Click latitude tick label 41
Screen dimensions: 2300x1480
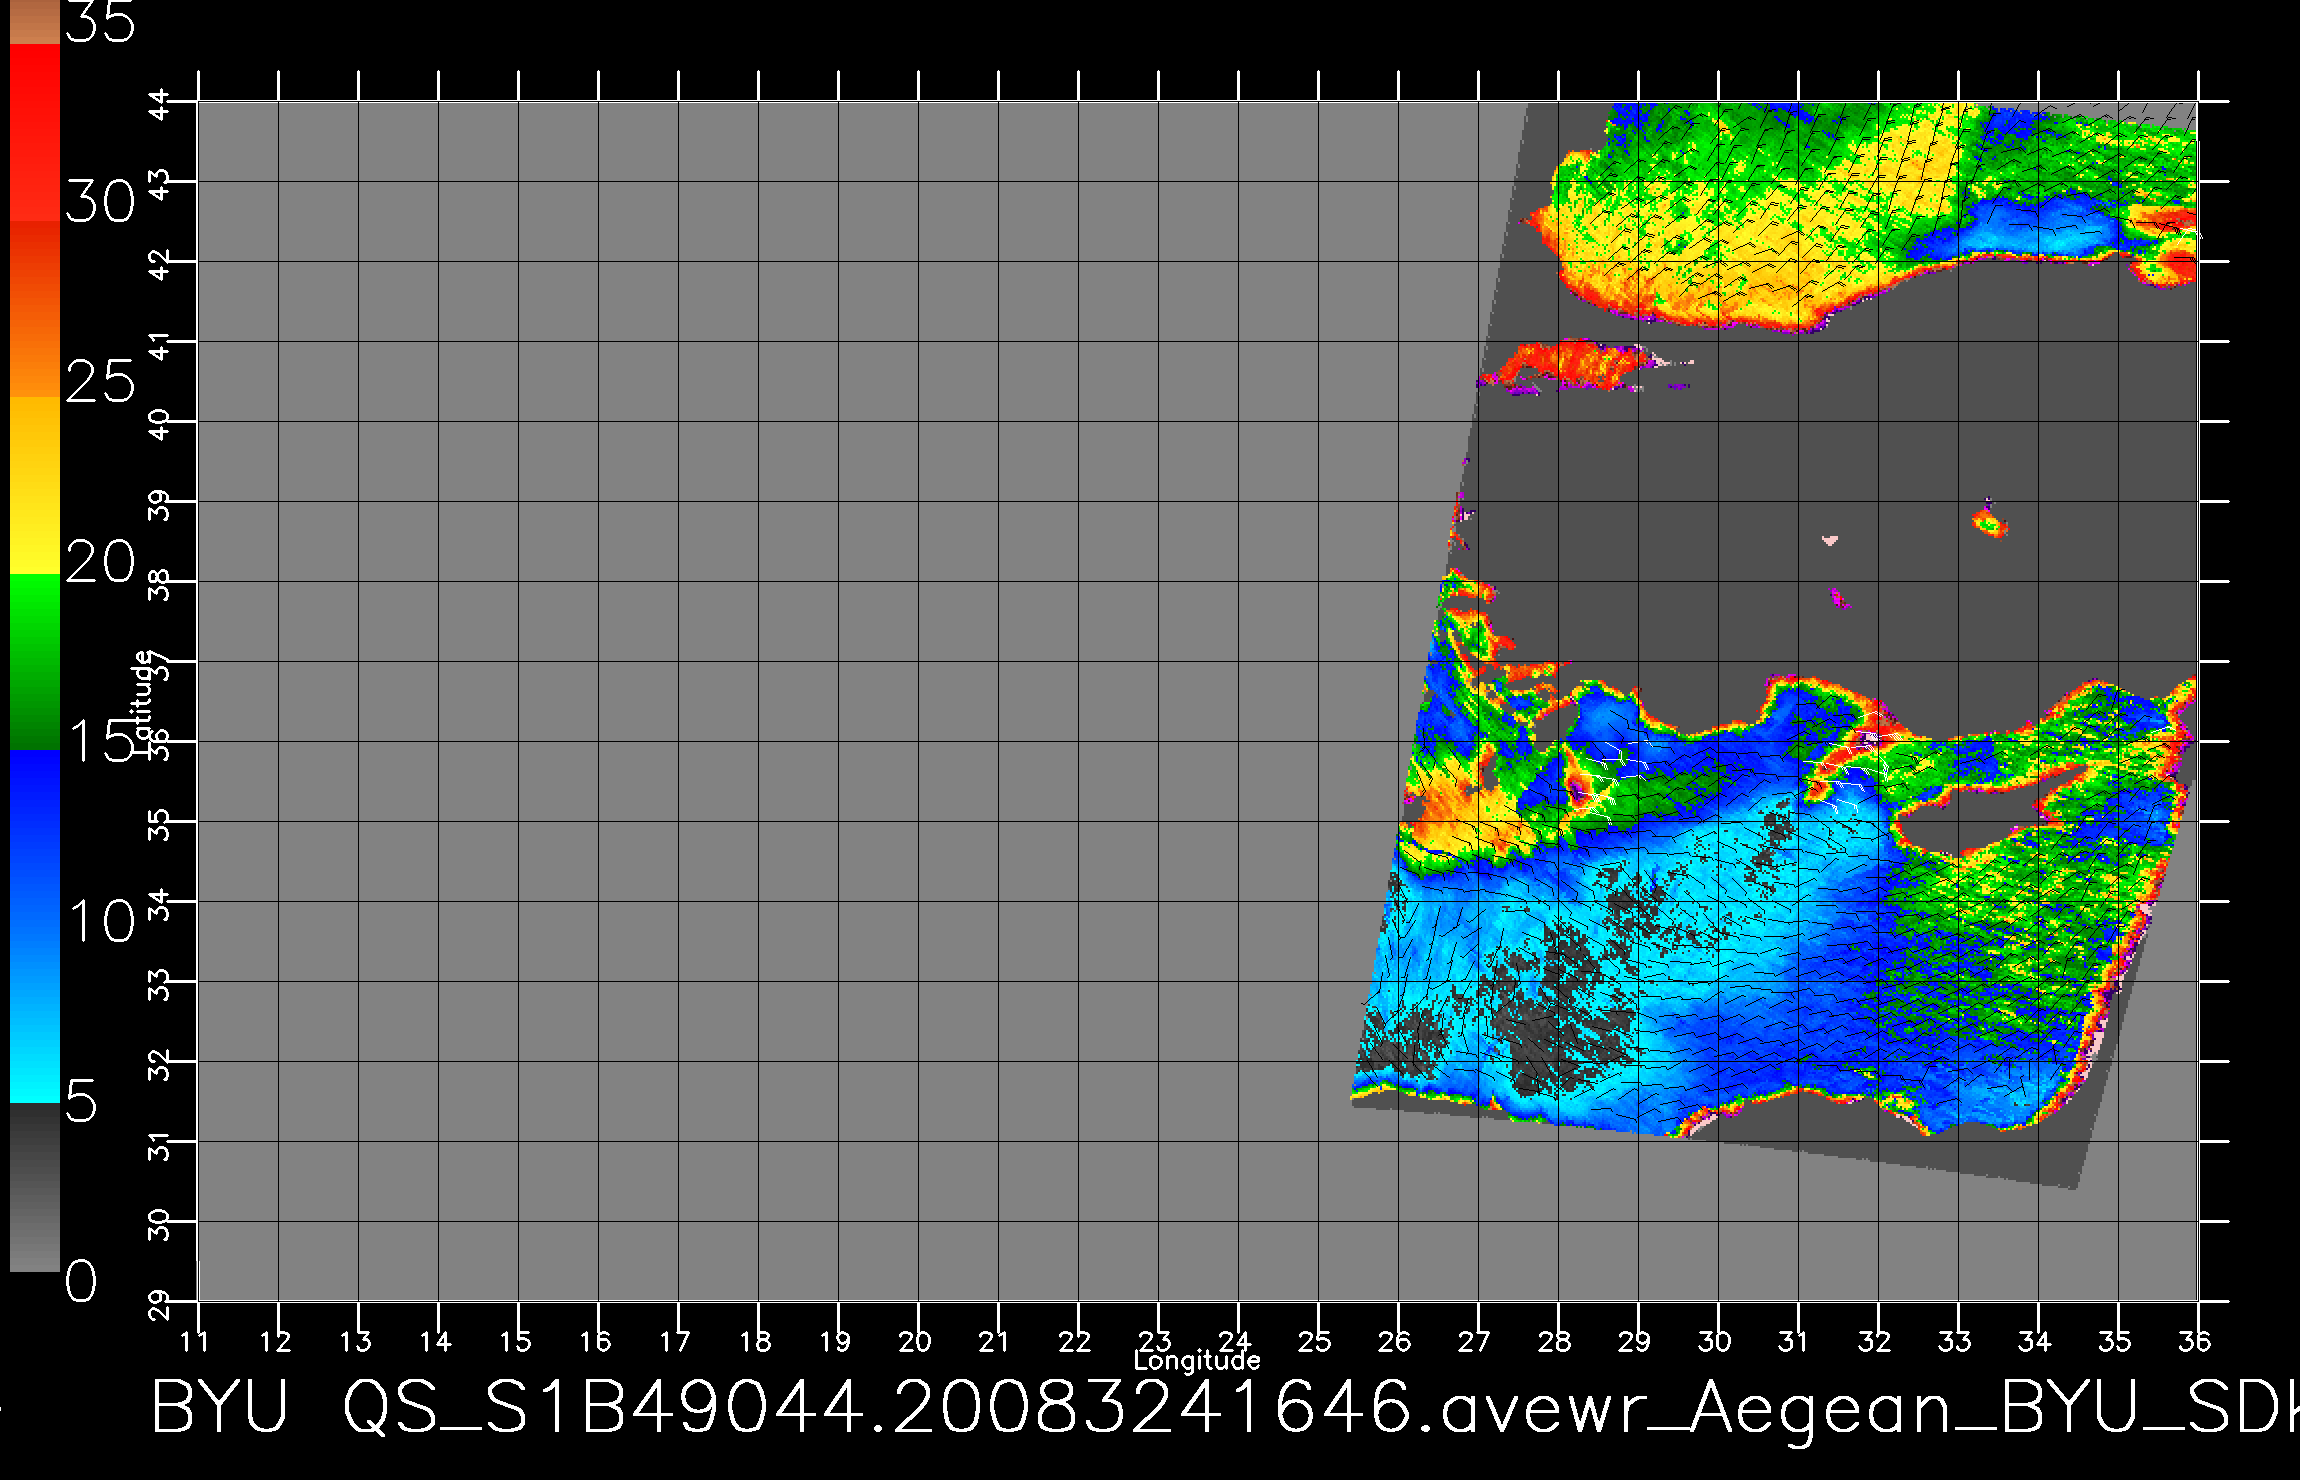[161, 345]
